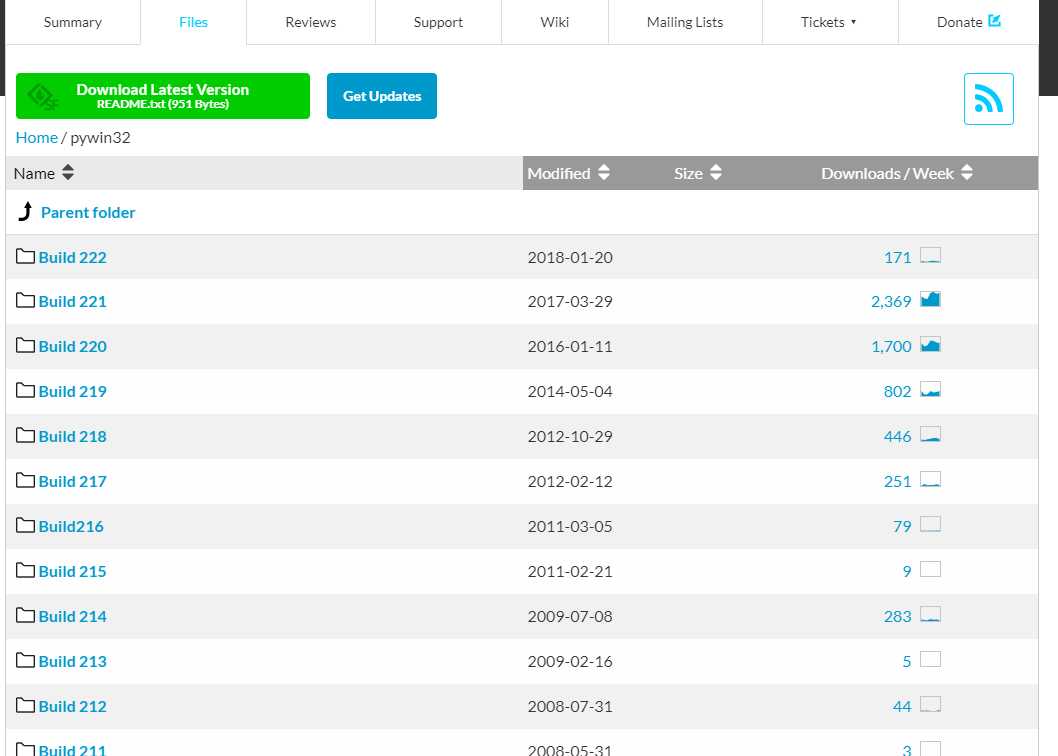The image size is (1058, 756).
Task: Open the Build 217 folder link
Action: (73, 481)
